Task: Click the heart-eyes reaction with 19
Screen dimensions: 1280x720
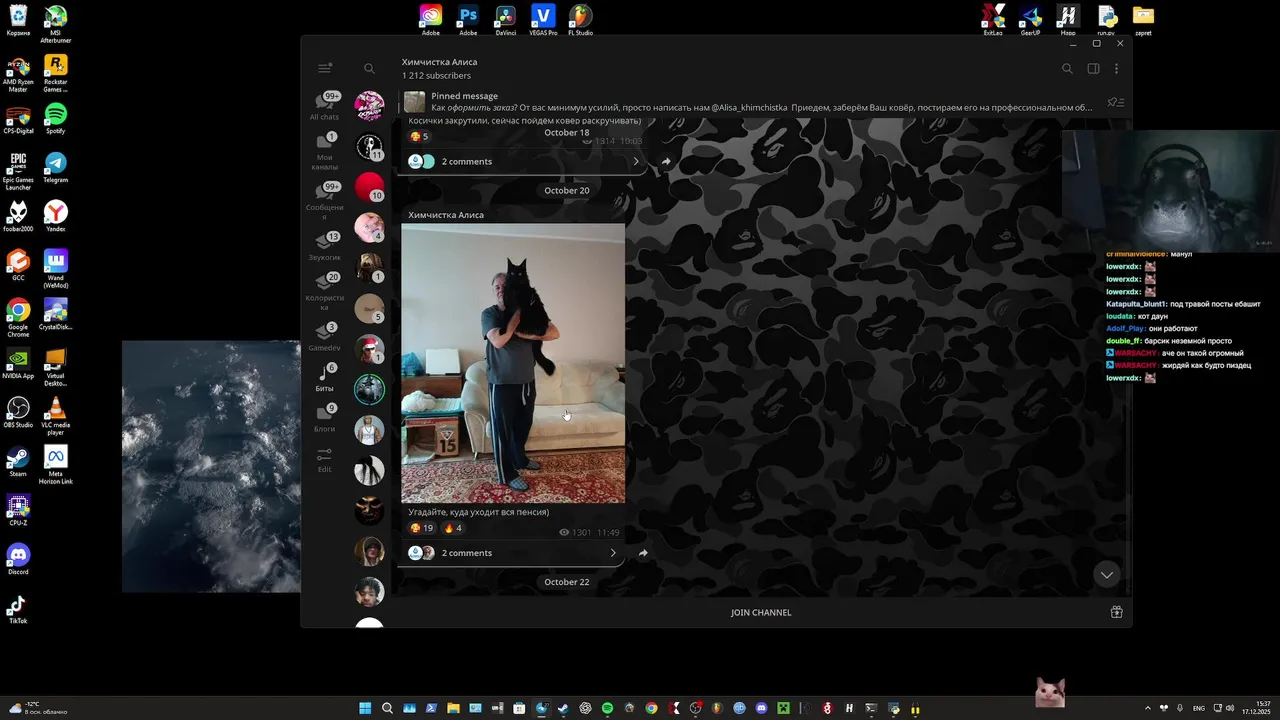Action: click(x=421, y=528)
